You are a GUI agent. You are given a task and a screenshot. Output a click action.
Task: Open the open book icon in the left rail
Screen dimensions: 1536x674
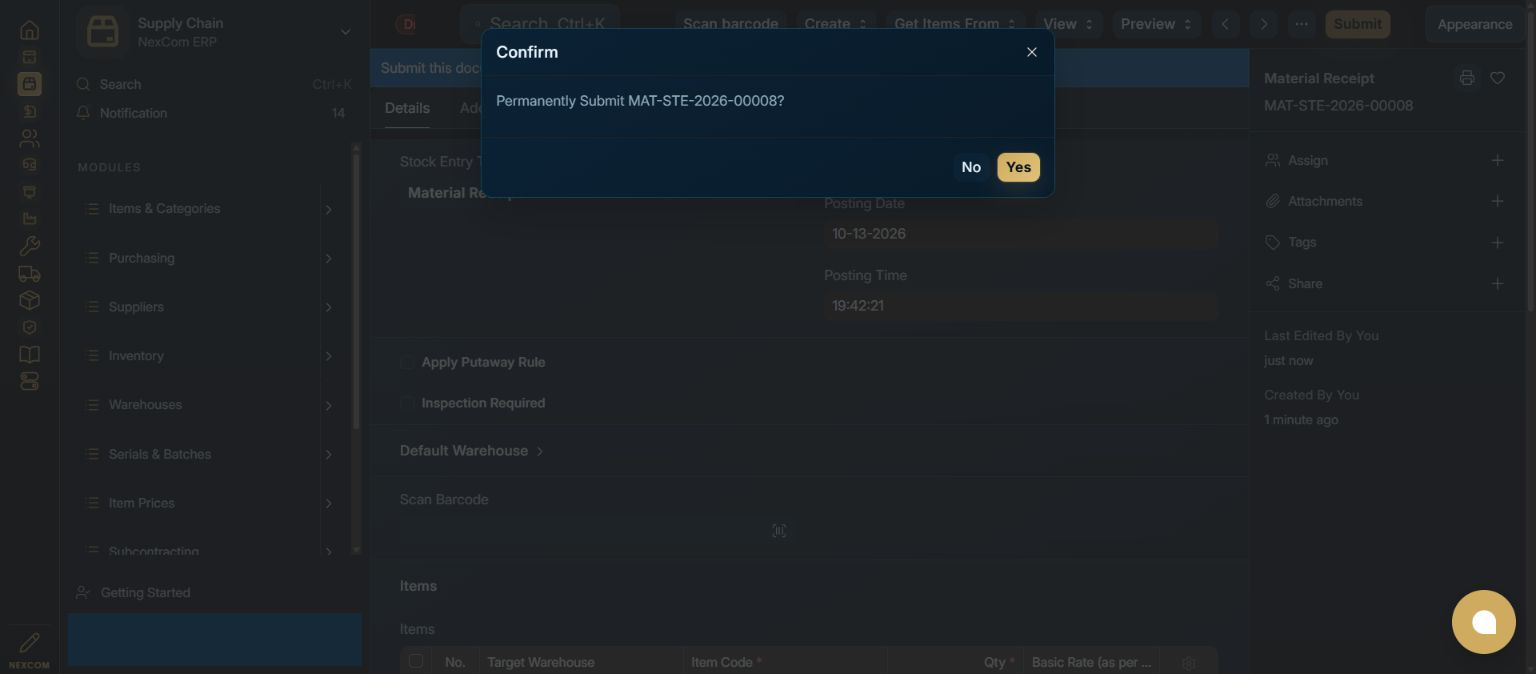[x=29, y=354]
